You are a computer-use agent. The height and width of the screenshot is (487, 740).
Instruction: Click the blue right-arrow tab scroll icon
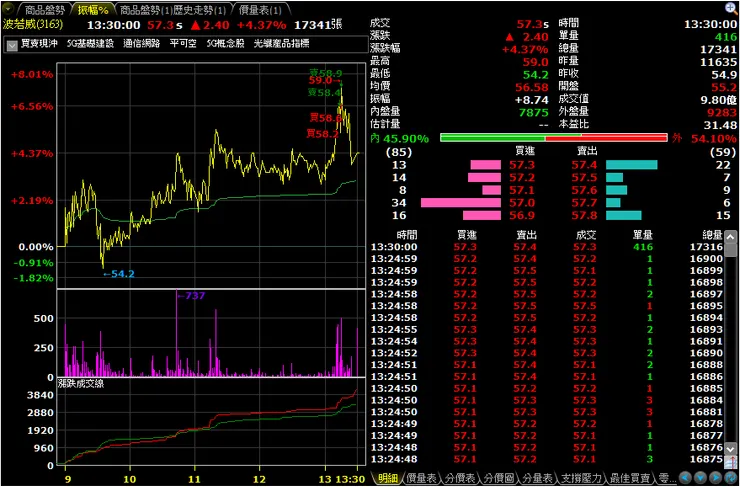716,478
